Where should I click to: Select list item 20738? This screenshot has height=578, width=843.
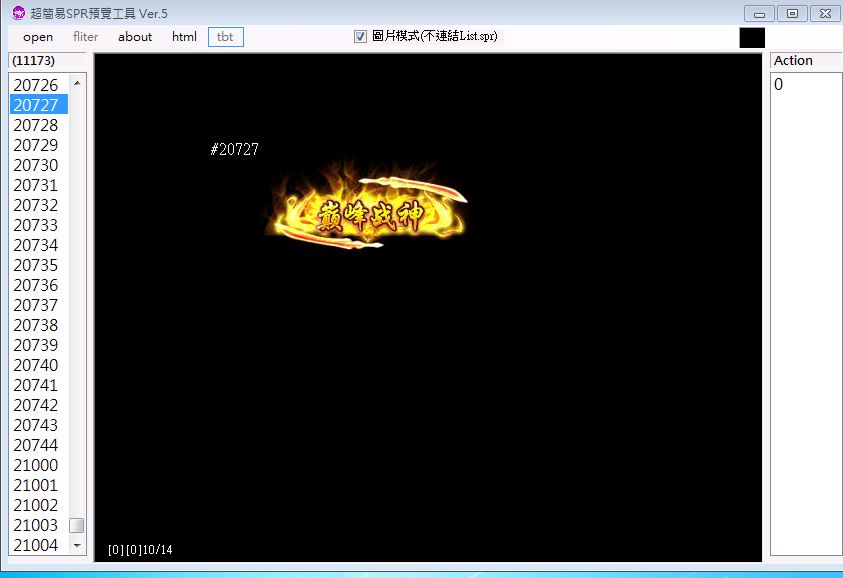pos(39,325)
